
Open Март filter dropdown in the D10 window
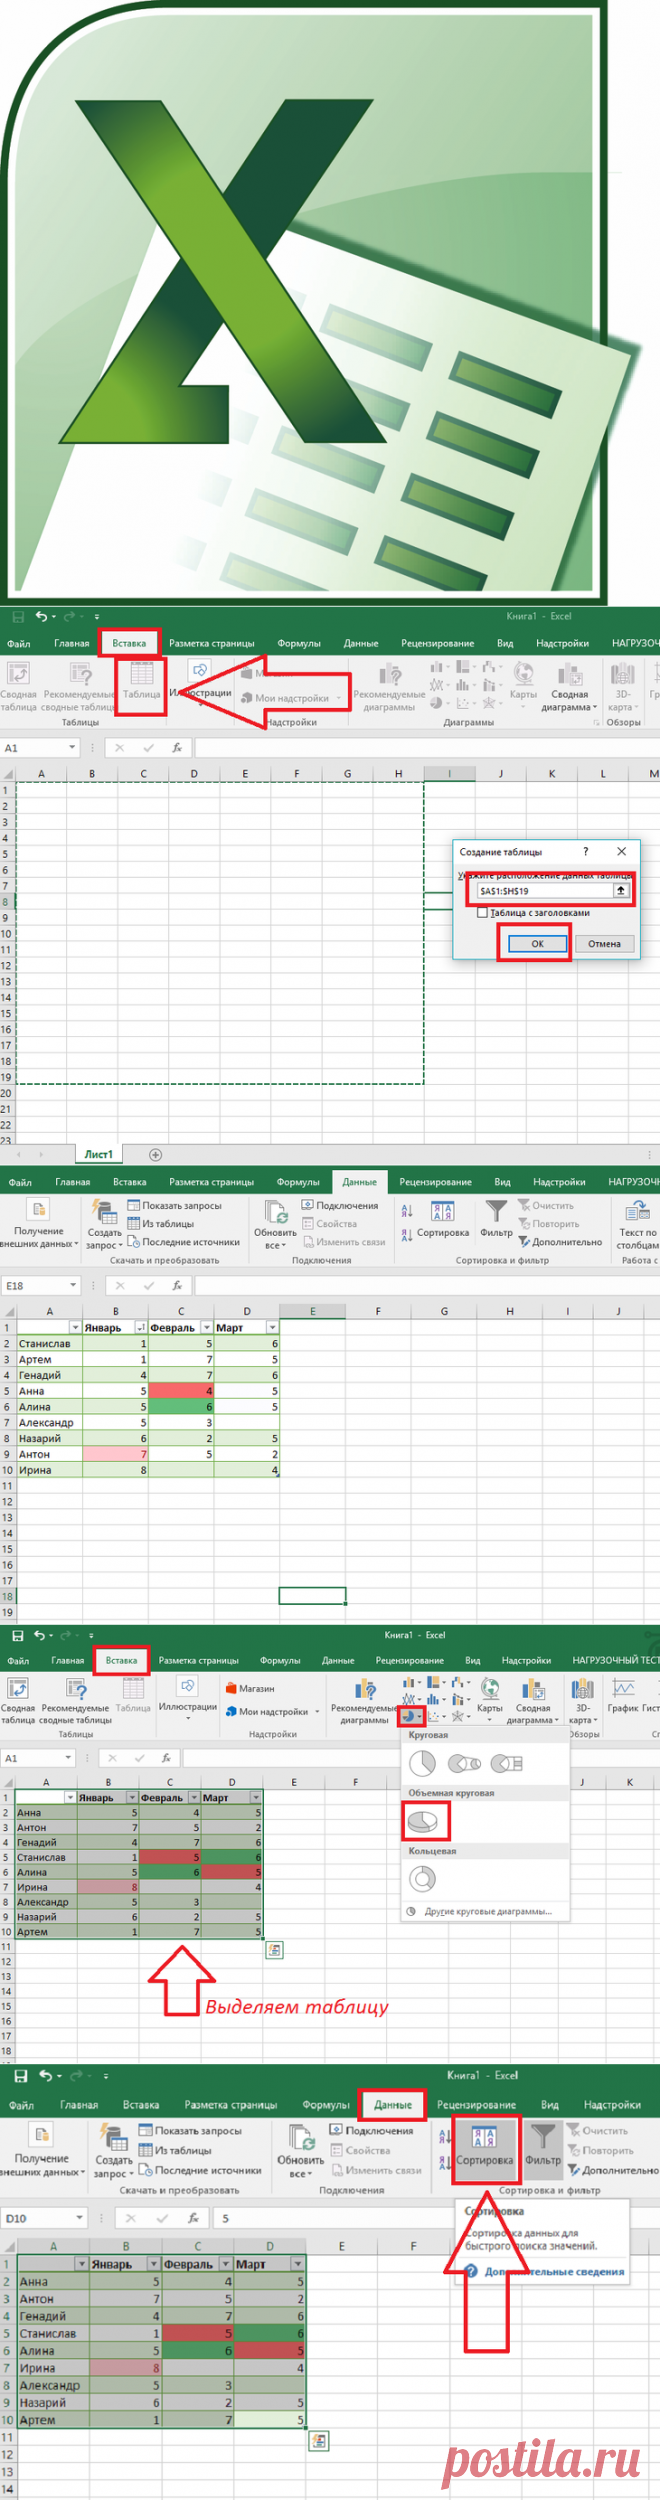tap(297, 2264)
